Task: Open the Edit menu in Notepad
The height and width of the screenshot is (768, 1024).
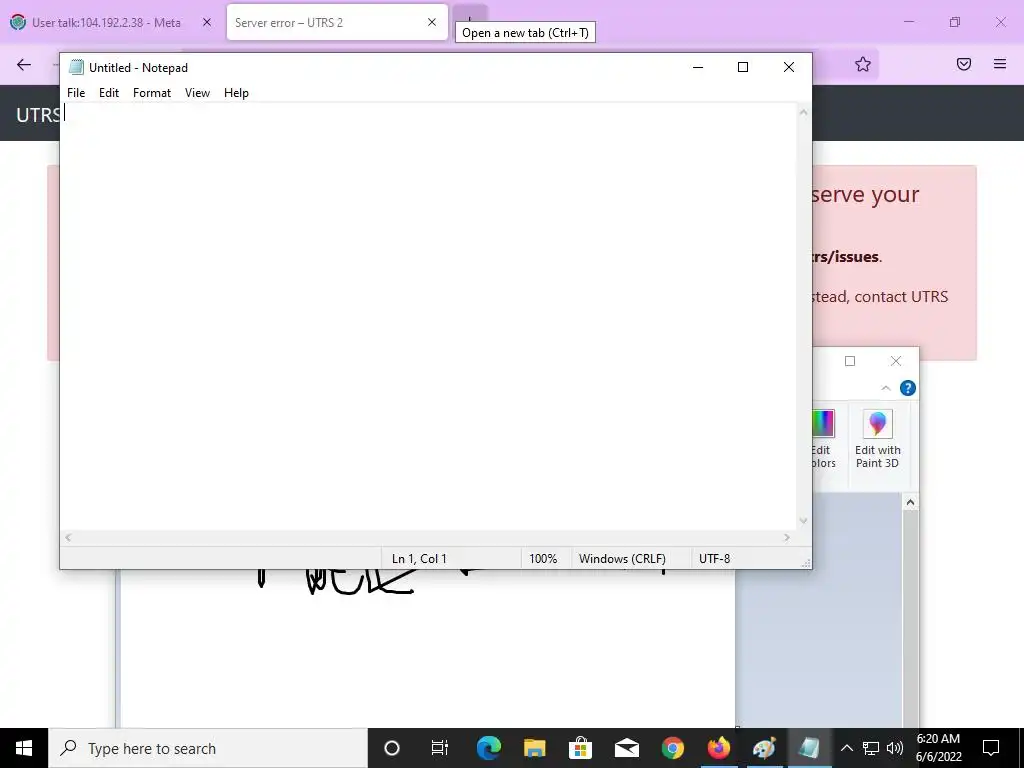Action: coord(108,93)
